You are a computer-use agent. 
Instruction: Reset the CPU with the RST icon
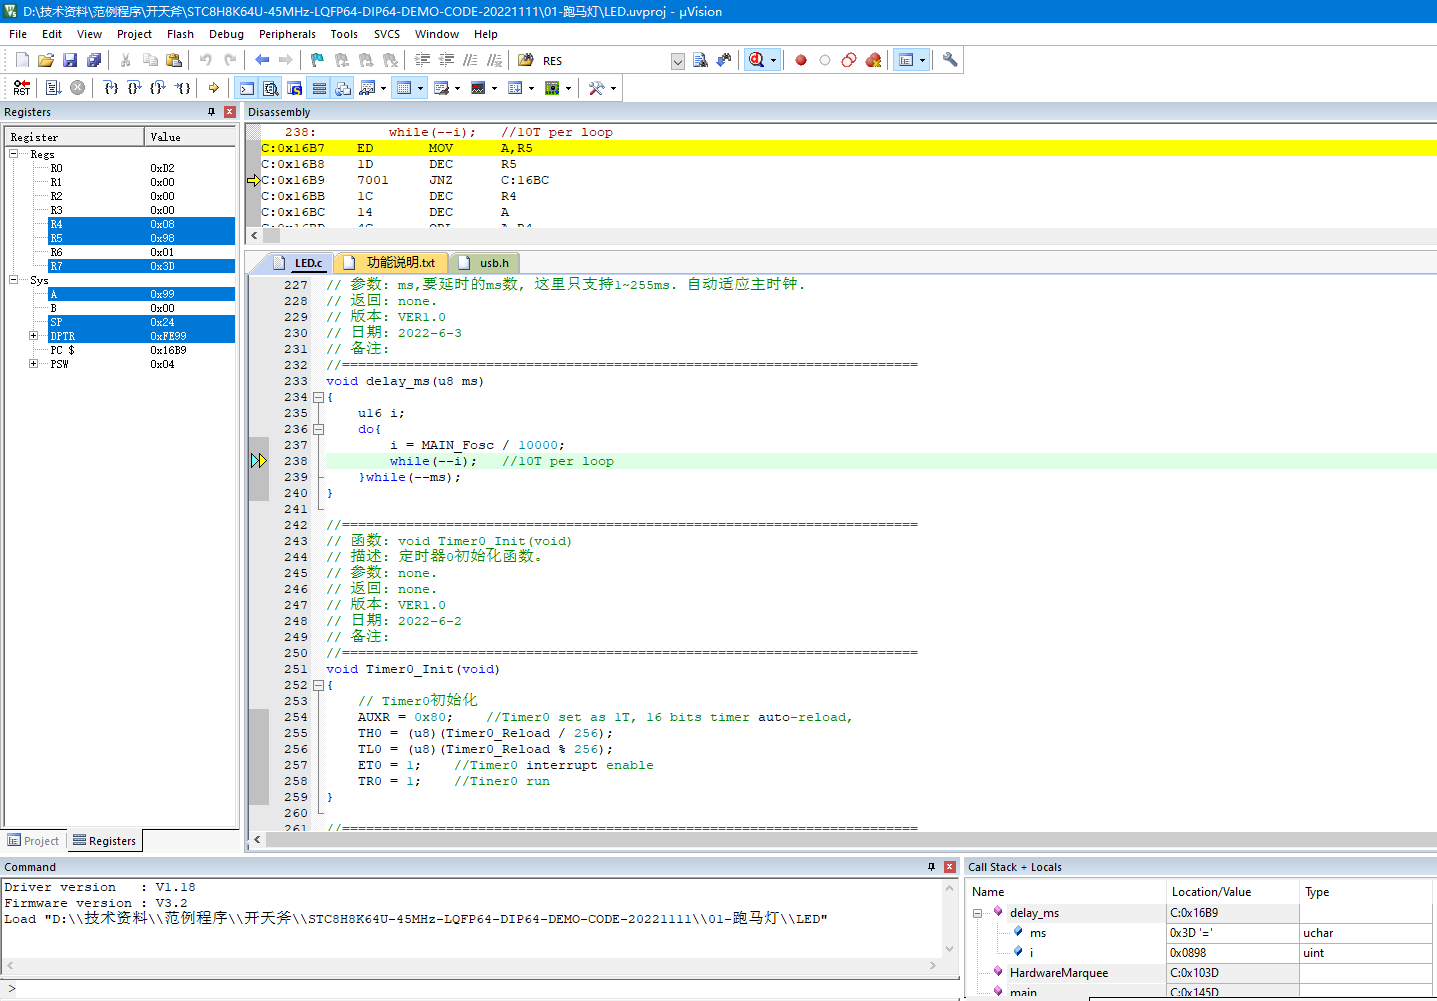tap(22, 88)
